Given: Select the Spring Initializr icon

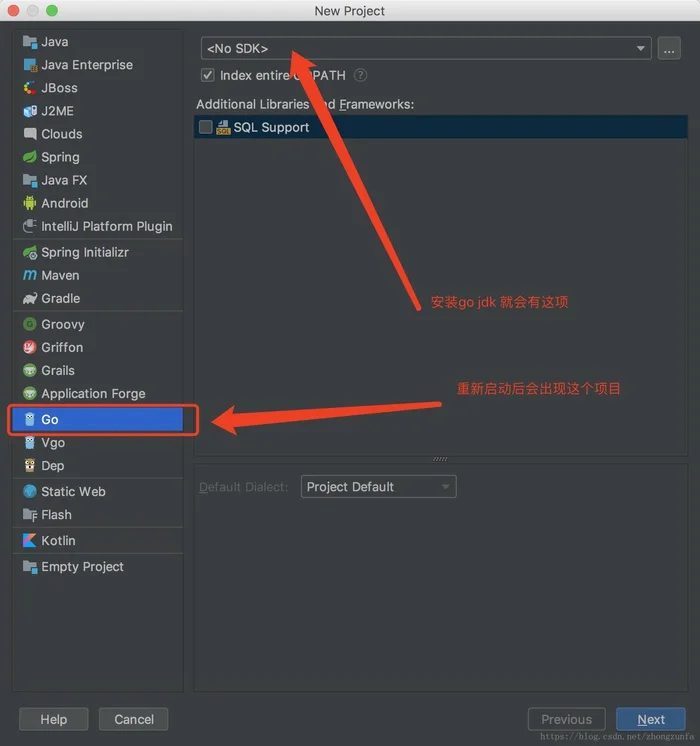Looking at the screenshot, I should click(x=30, y=252).
